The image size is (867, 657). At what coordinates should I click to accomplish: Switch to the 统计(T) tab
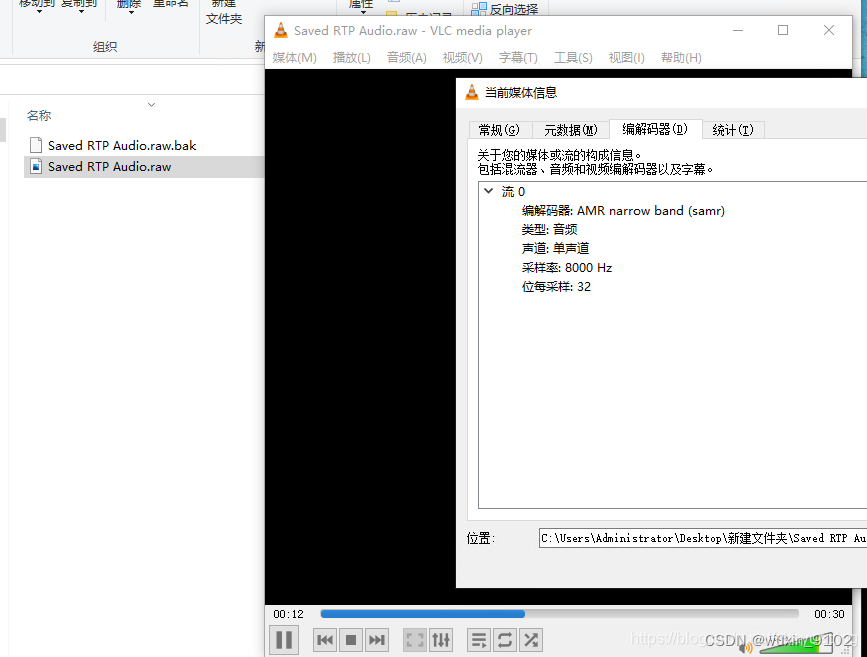(733, 130)
